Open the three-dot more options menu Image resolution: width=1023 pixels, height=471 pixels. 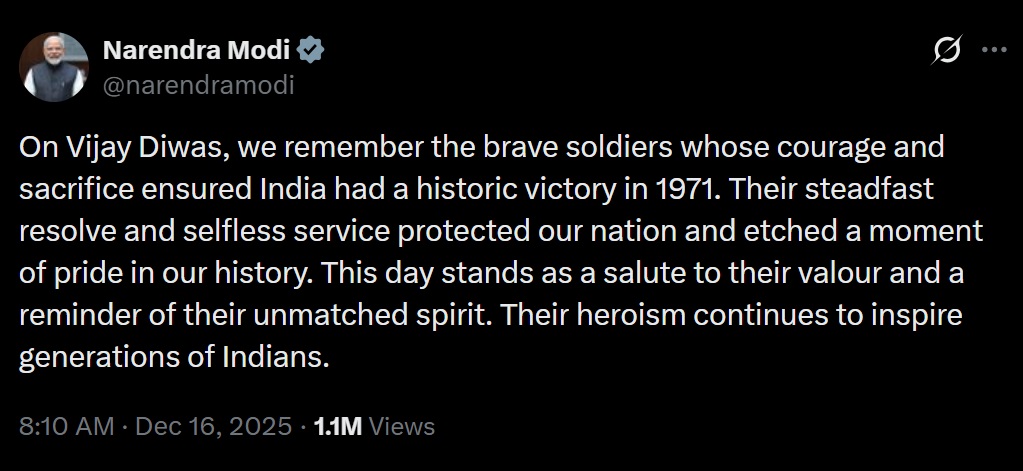tap(993, 50)
